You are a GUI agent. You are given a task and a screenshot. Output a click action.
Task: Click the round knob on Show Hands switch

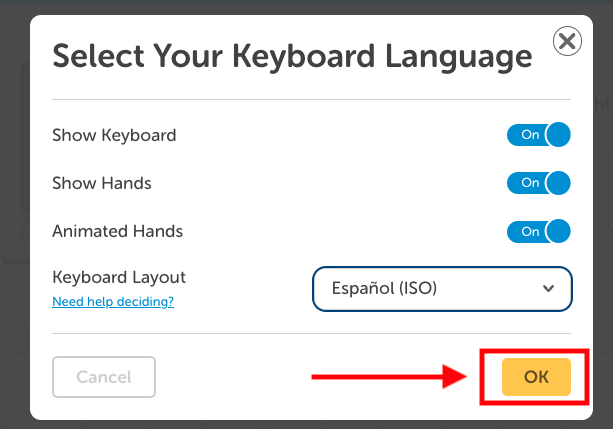(x=558, y=183)
